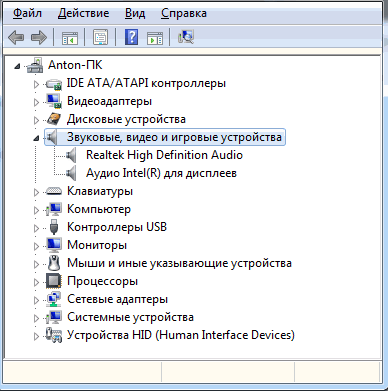
Task: Select the Компьютер label
Action: (99, 209)
